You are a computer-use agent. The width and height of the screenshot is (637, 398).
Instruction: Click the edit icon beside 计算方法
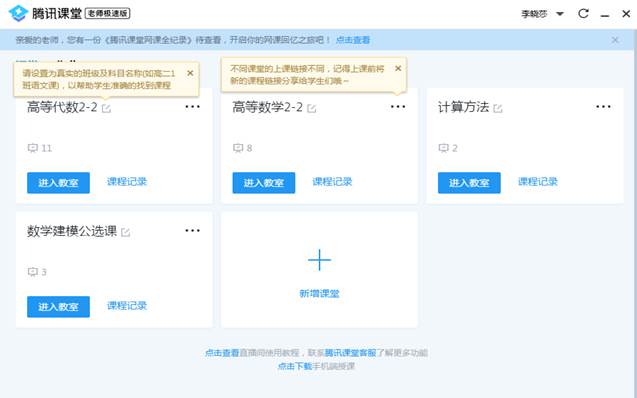pyautogui.click(x=498, y=108)
